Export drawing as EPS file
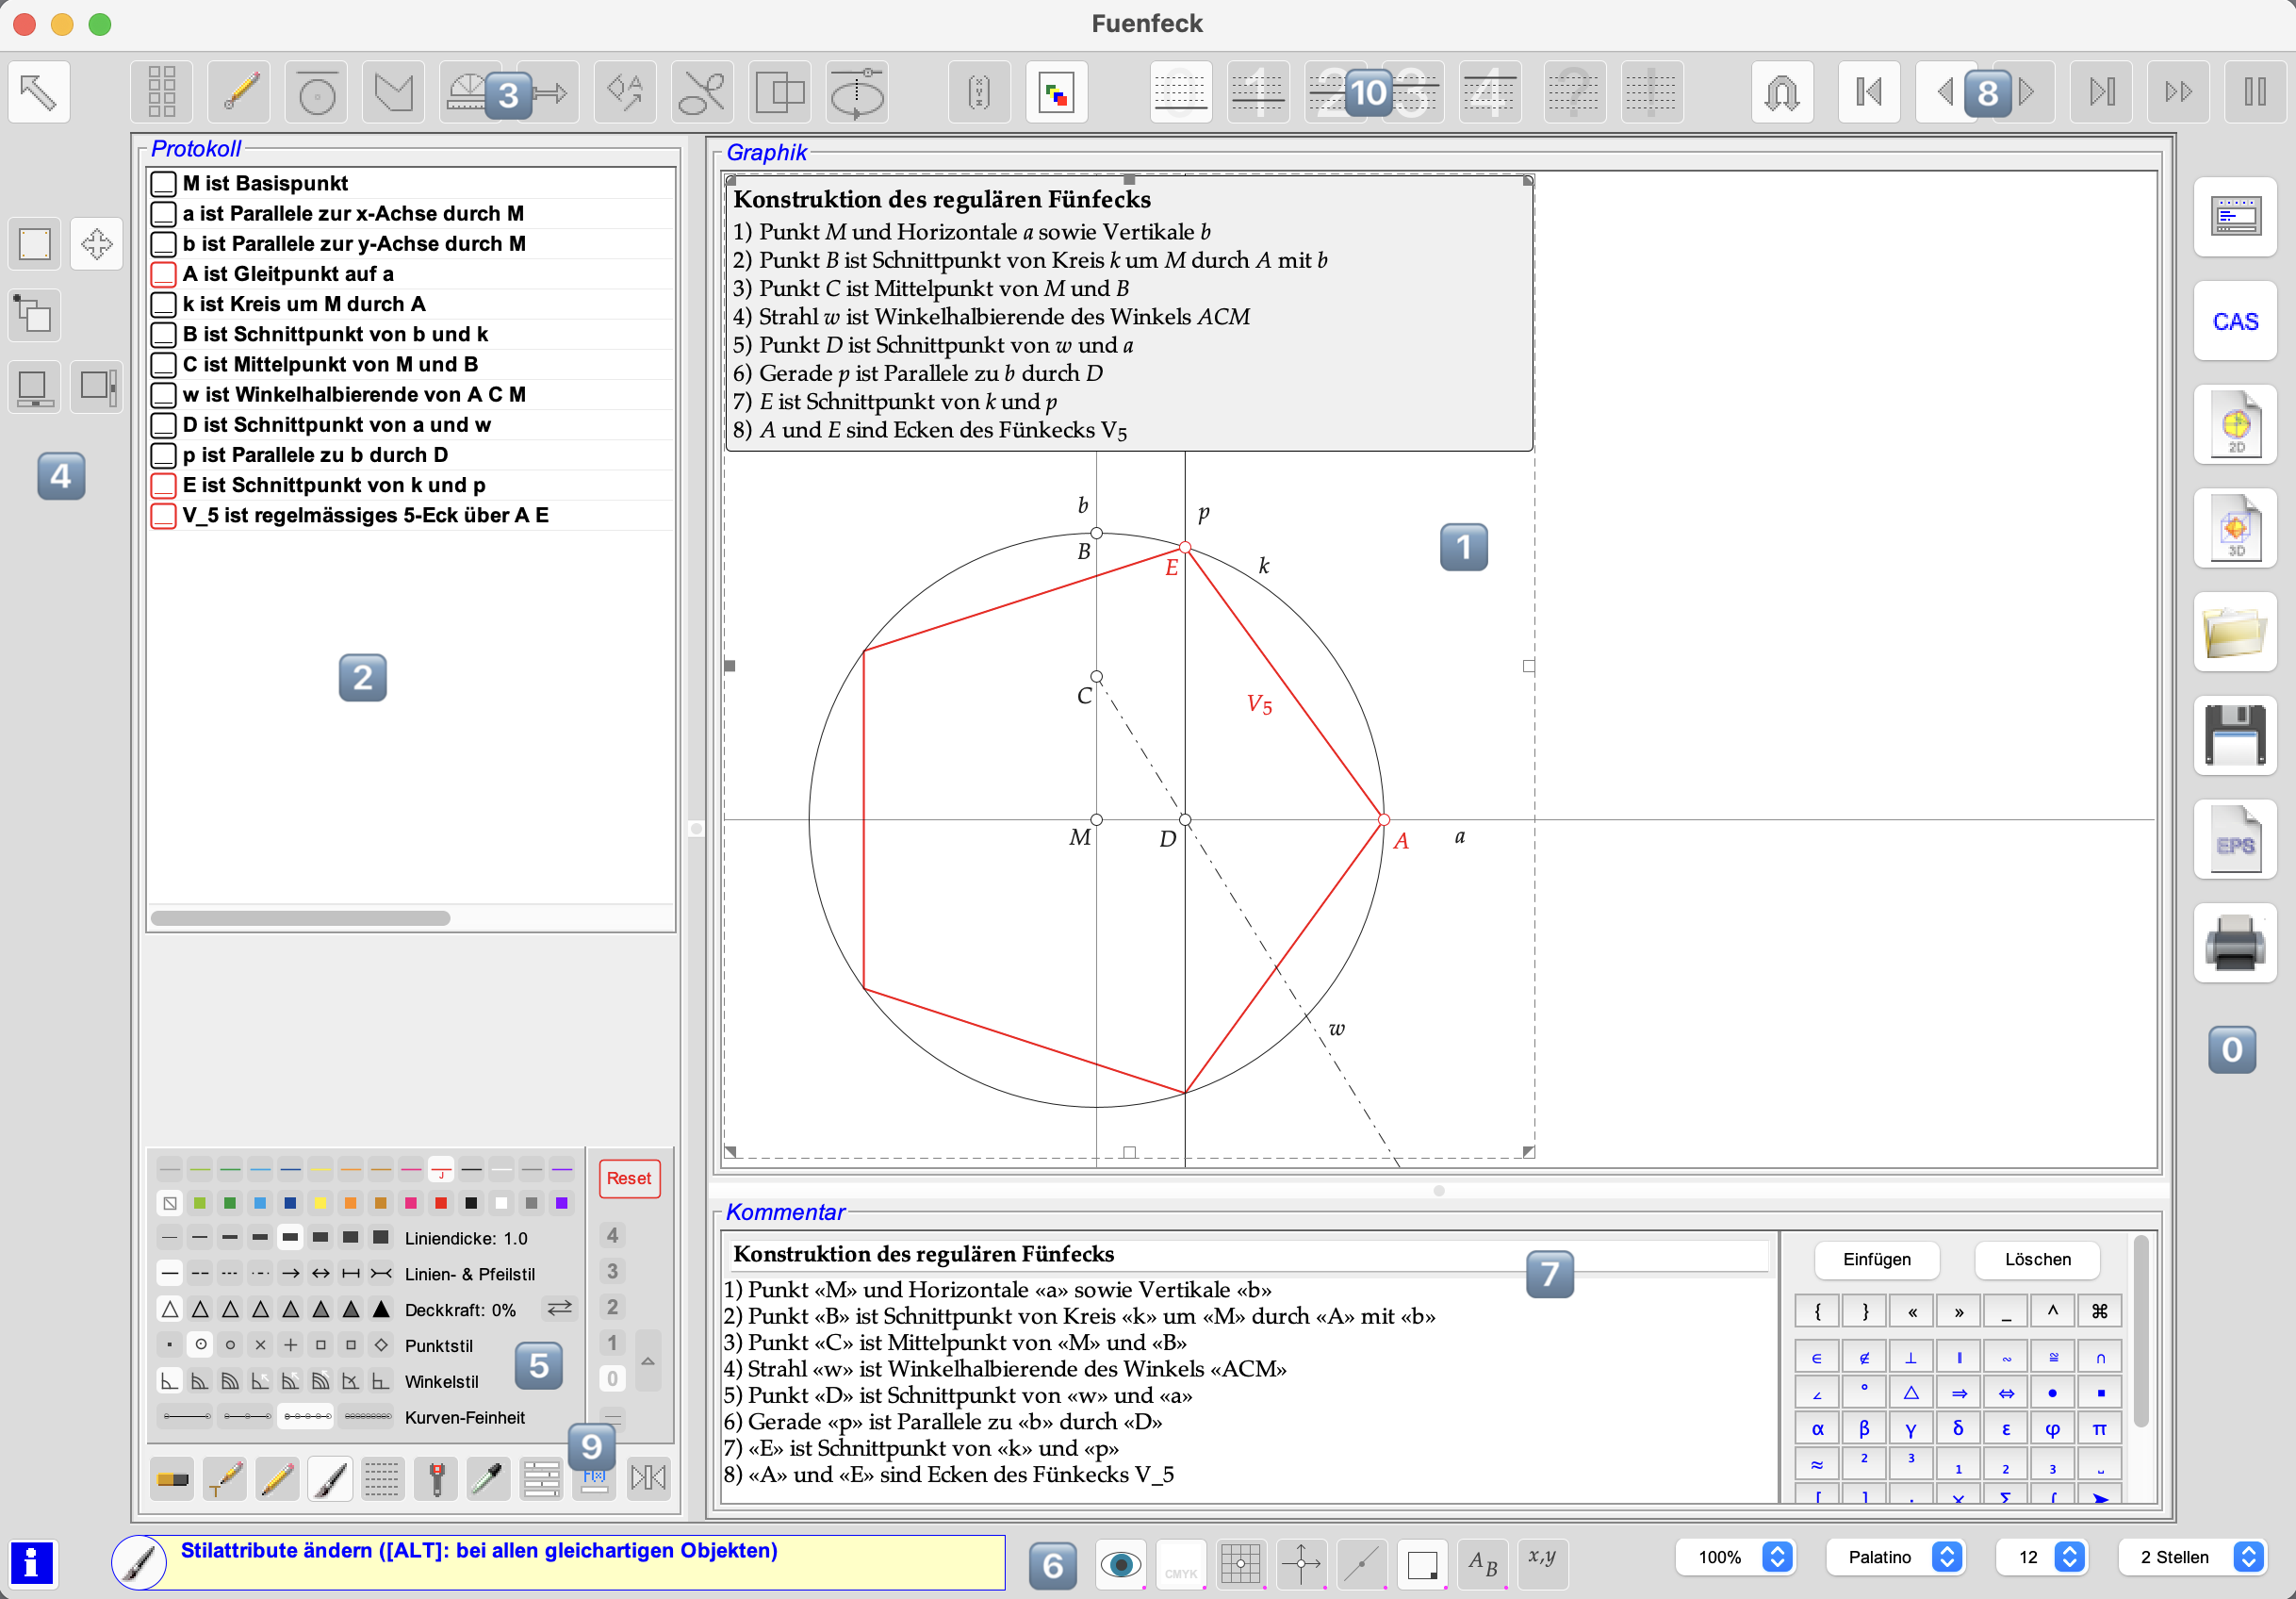 click(2234, 841)
